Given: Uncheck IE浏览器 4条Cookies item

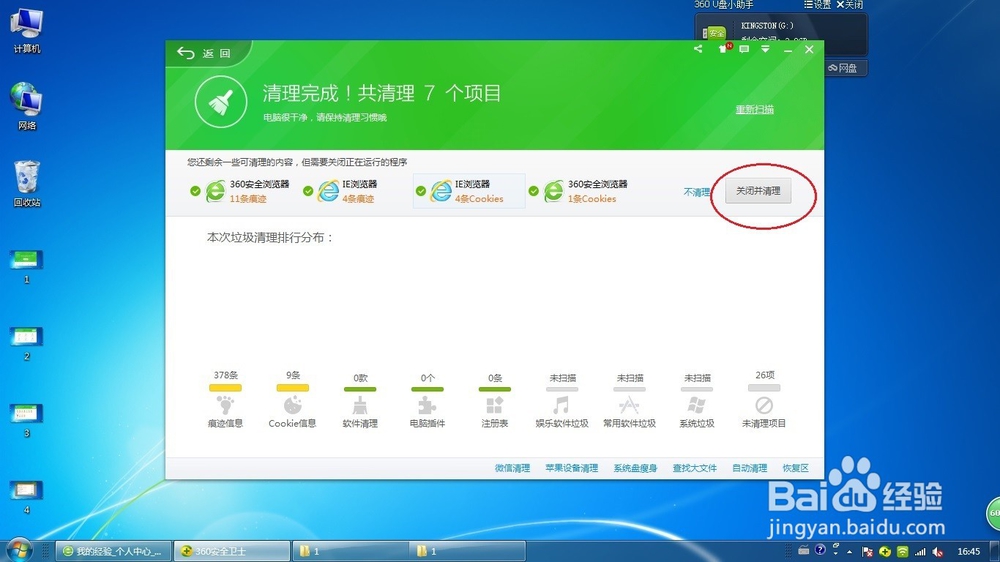Looking at the screenshot, I should [x=420, y=191].
